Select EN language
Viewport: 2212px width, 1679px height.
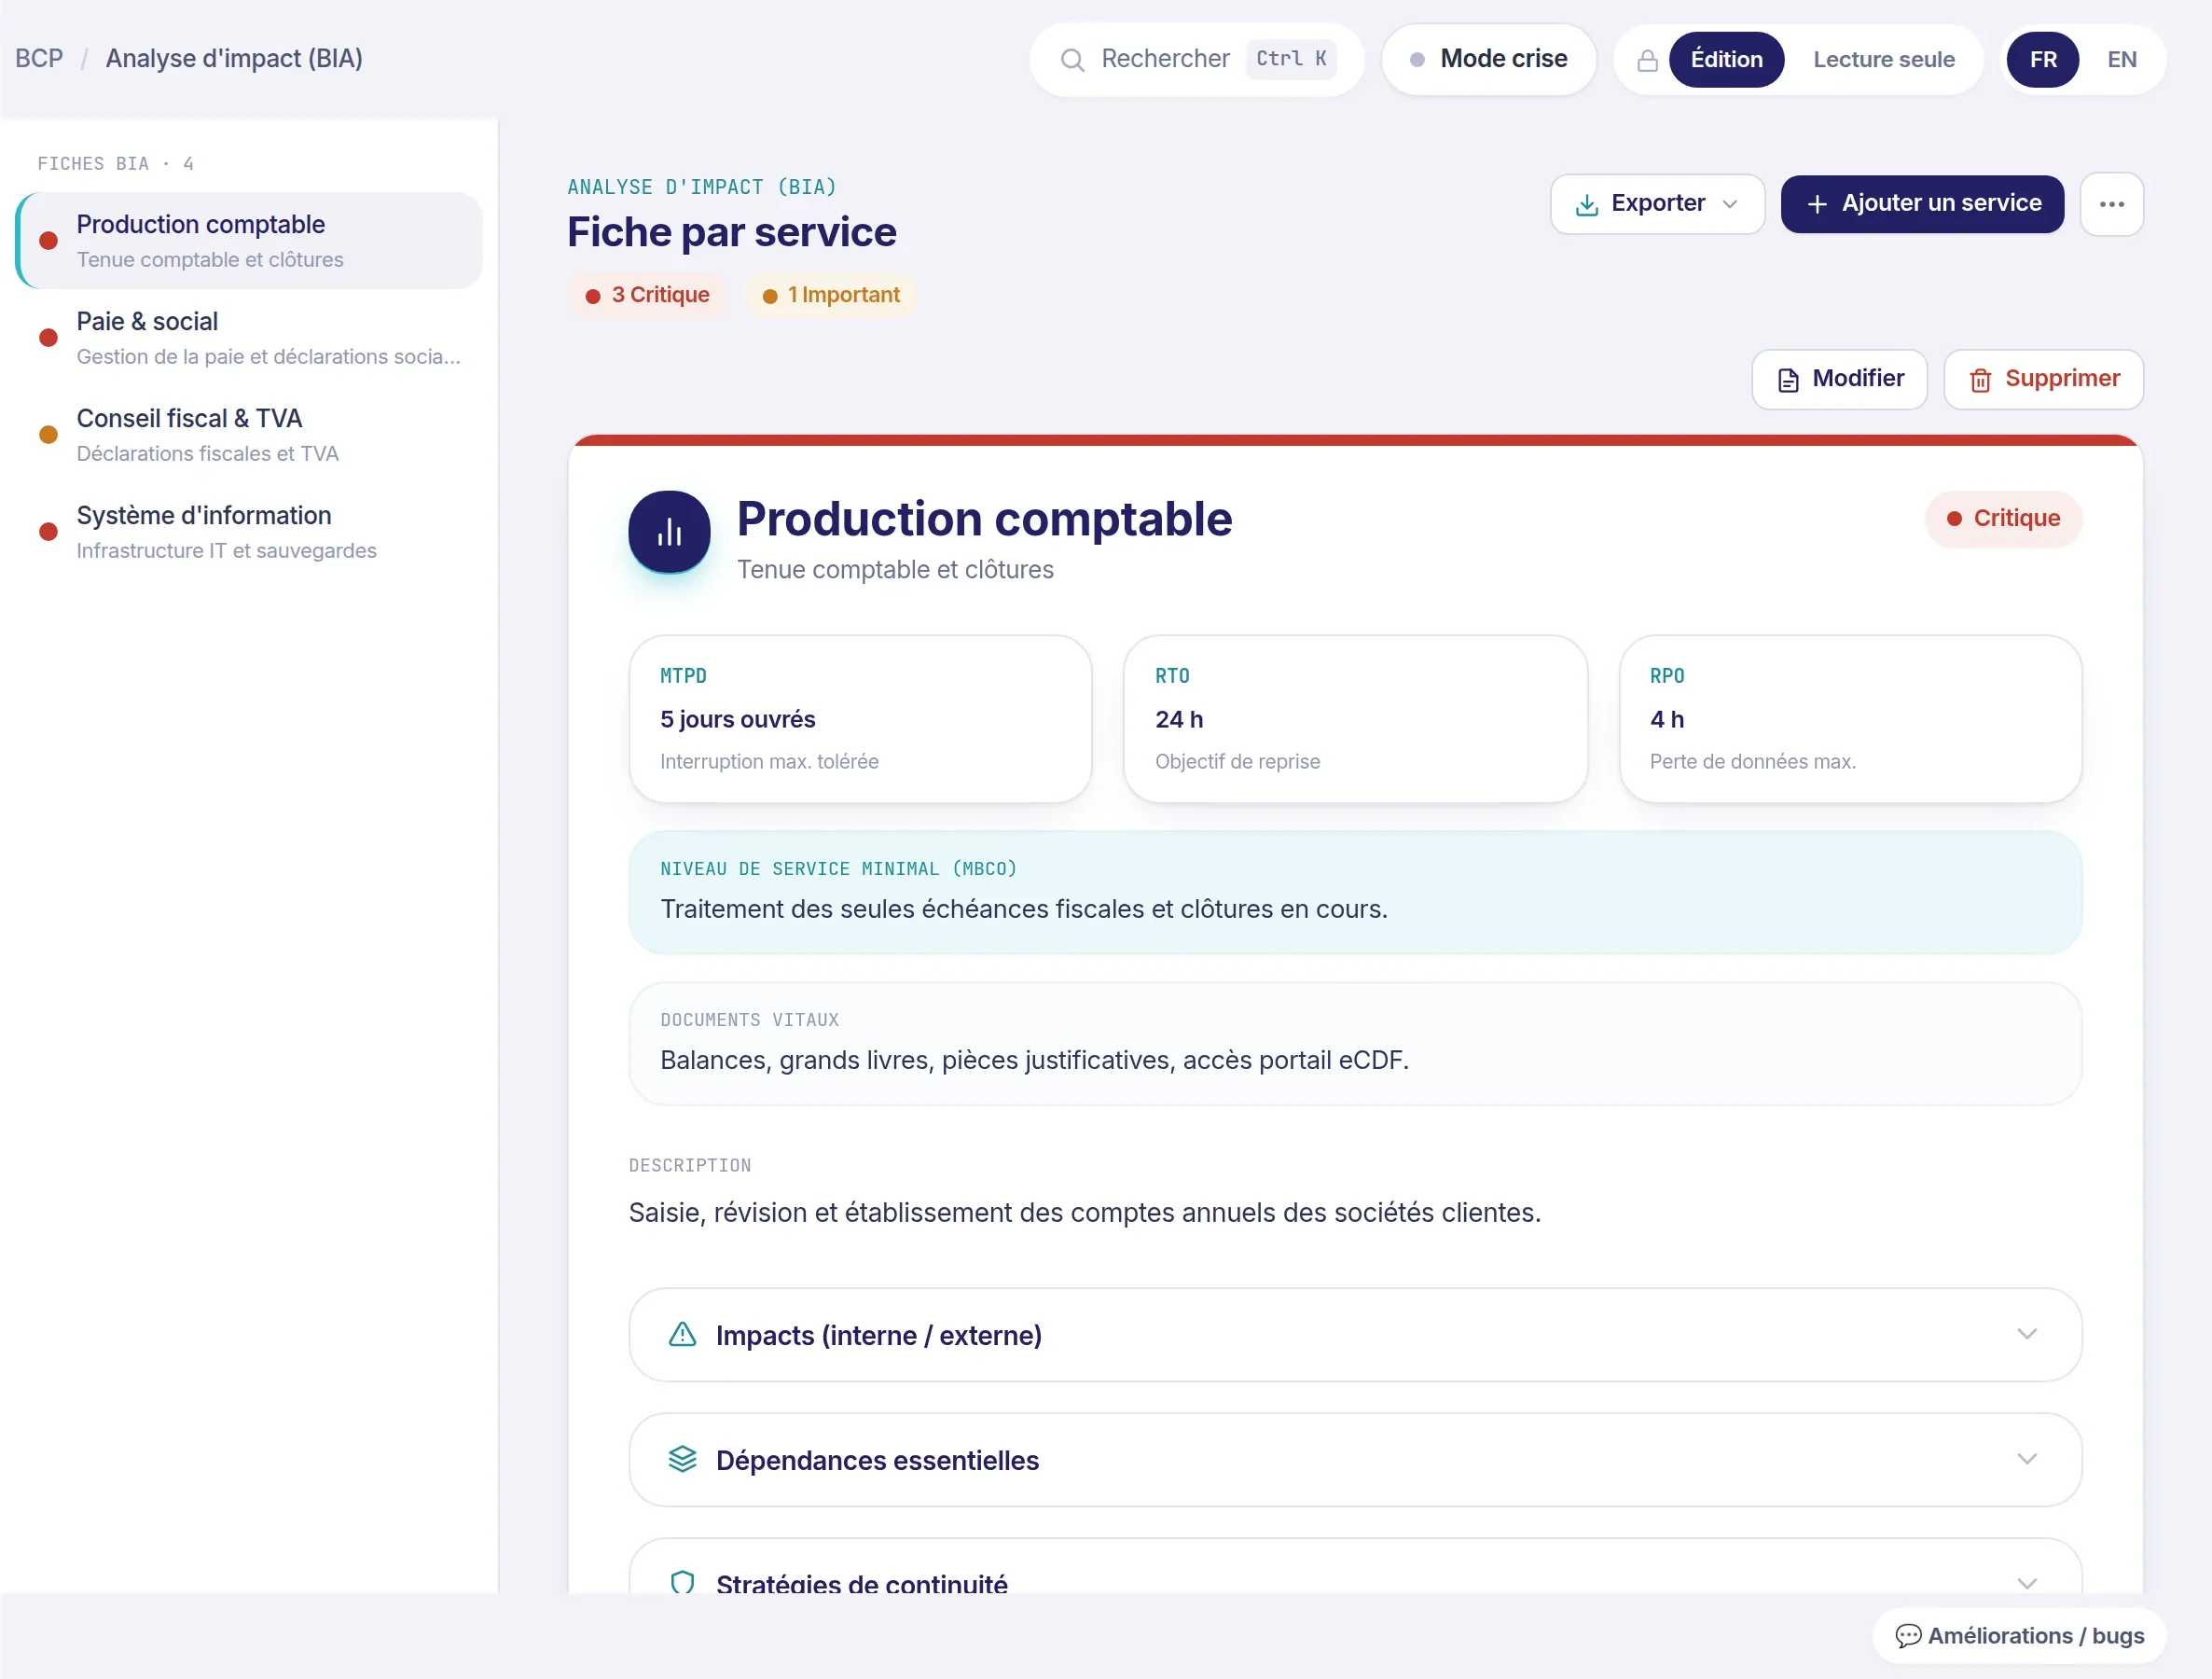click(2121, 60)
